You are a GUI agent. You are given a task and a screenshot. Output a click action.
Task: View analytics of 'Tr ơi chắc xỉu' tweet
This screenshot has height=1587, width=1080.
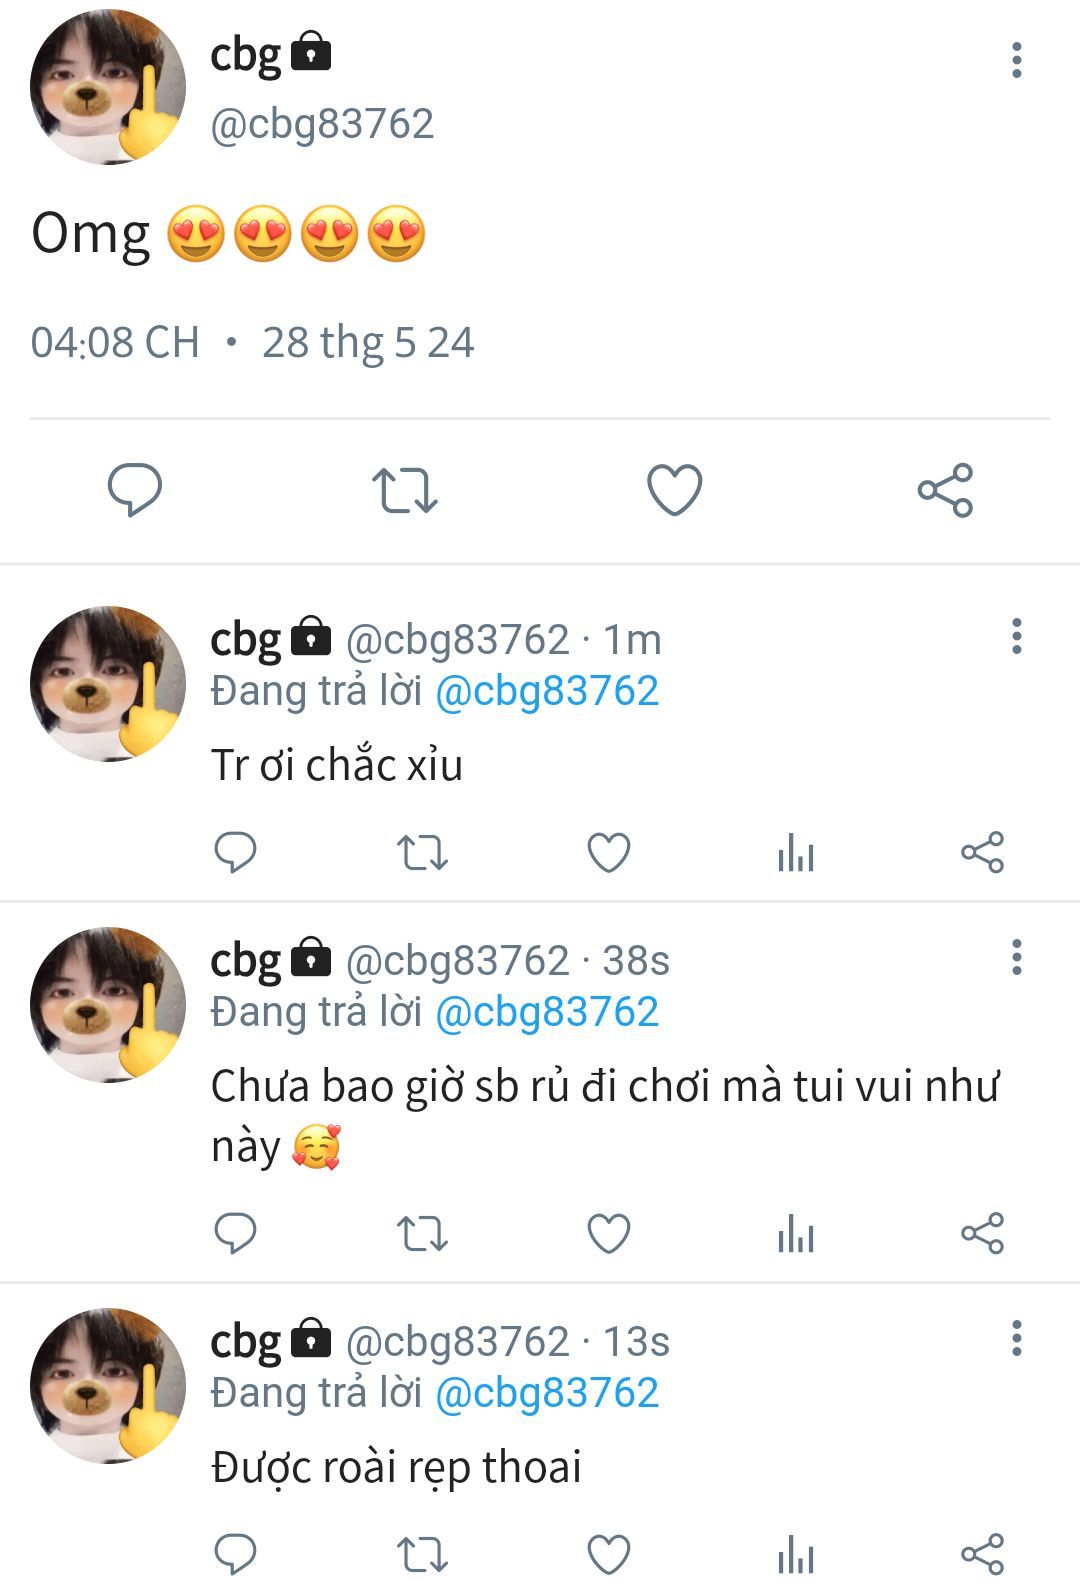coord(796,853)
